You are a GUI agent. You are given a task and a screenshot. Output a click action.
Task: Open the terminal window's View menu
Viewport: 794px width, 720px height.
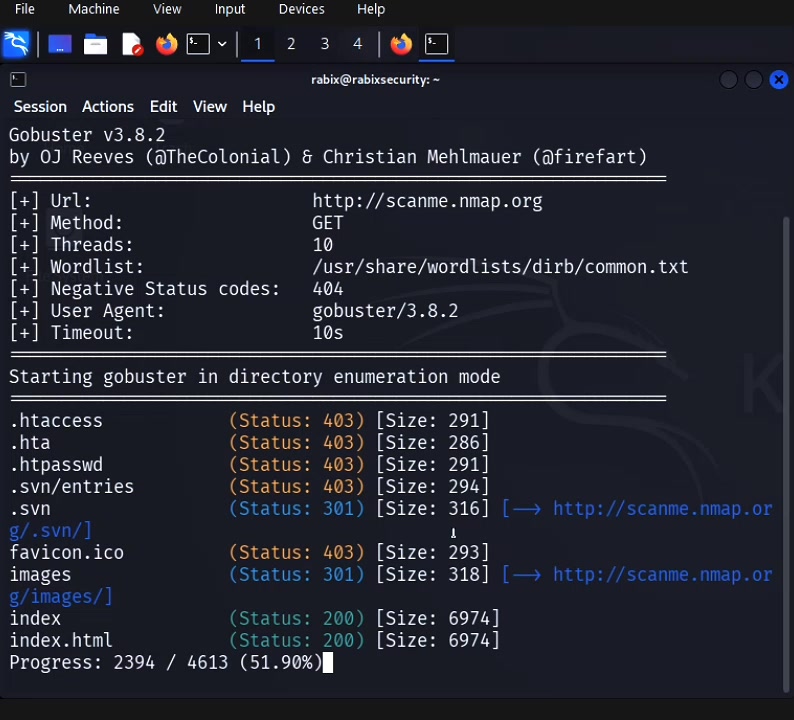(x=210, y=107)
